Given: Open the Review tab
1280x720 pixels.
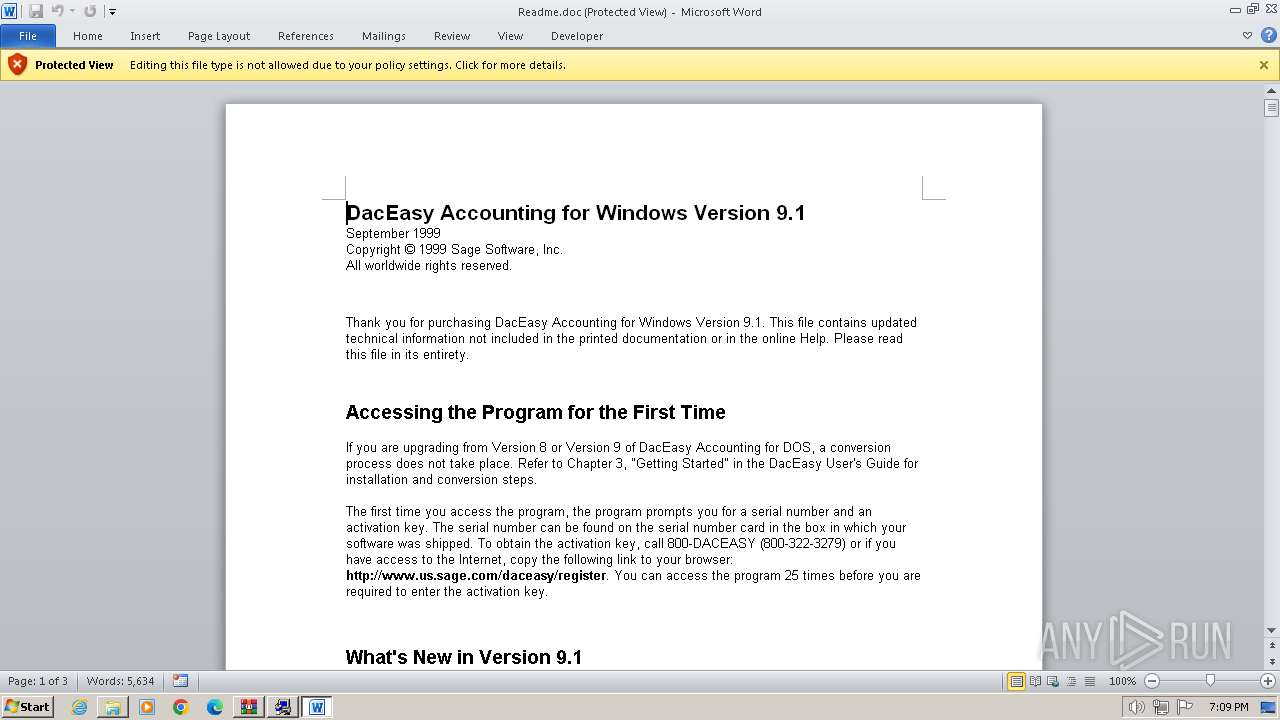Looking at the screenshot, I should (452, 36).
